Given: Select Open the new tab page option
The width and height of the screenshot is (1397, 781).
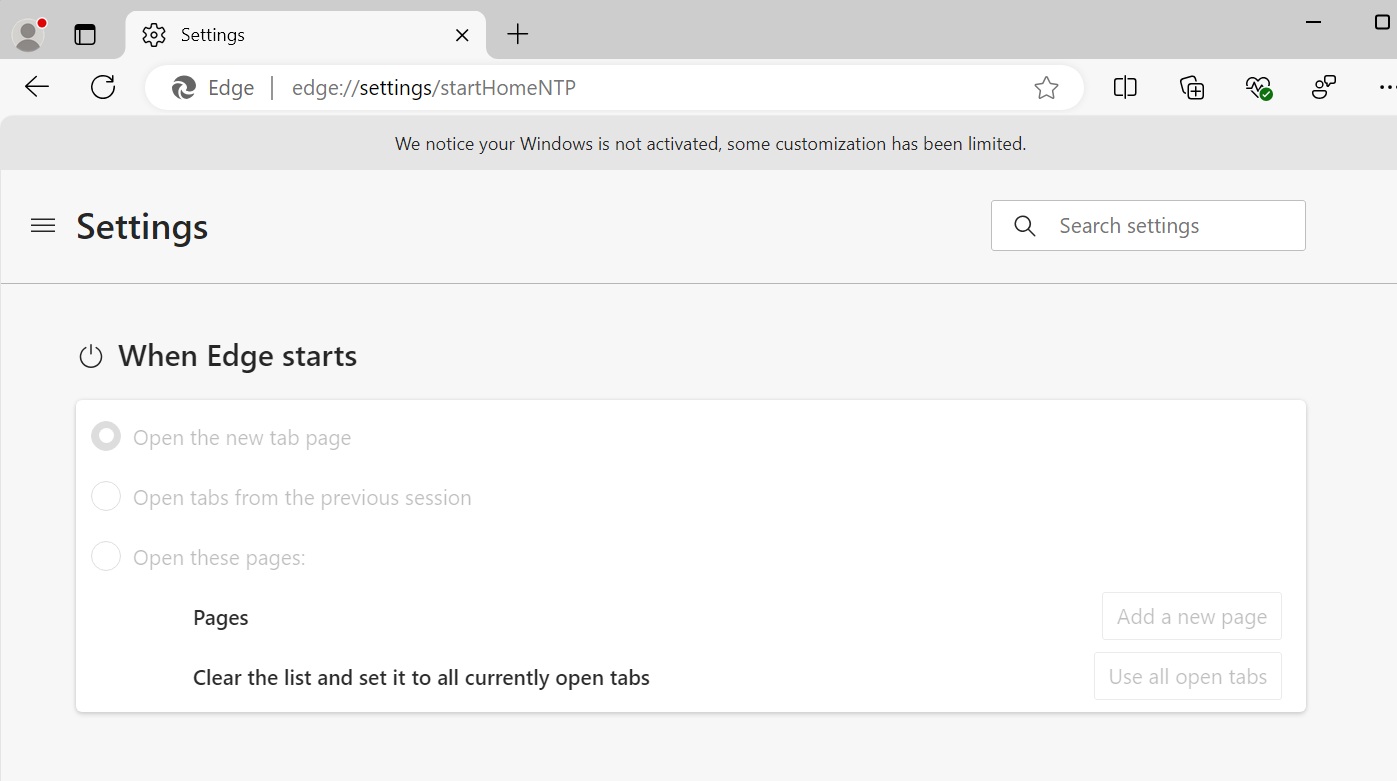Looking at the screenshot, I should 106,436.
